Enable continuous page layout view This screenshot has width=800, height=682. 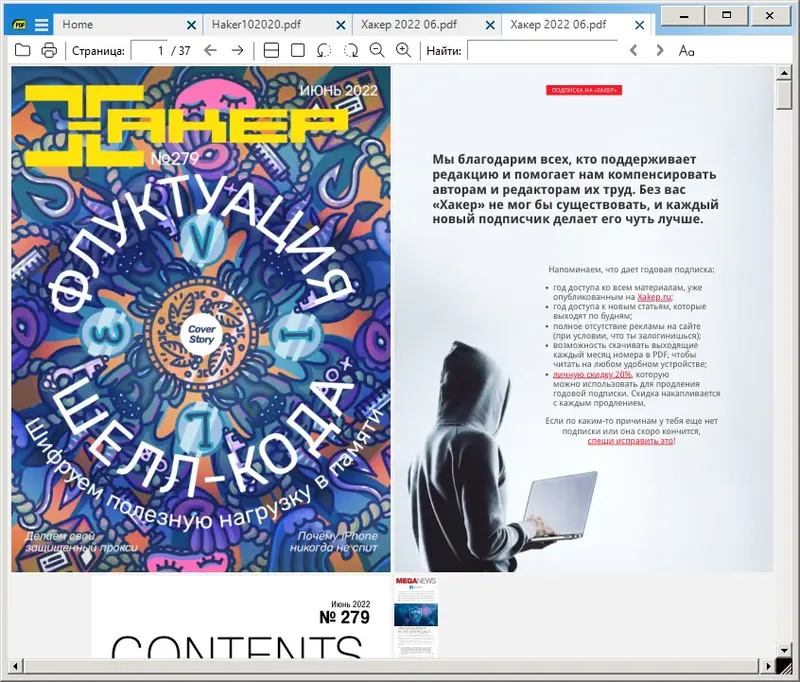click(270, 48)
